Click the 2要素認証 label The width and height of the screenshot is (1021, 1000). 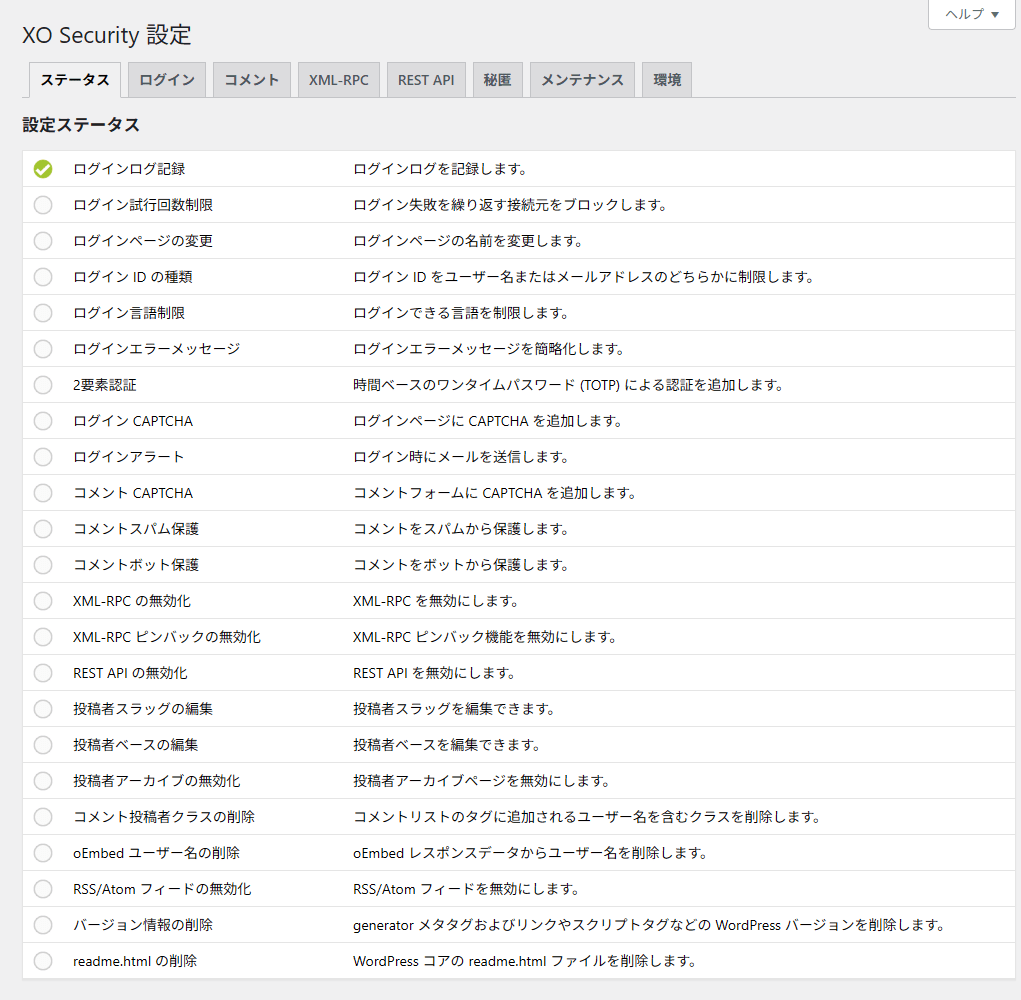click(x=105, y=385)
